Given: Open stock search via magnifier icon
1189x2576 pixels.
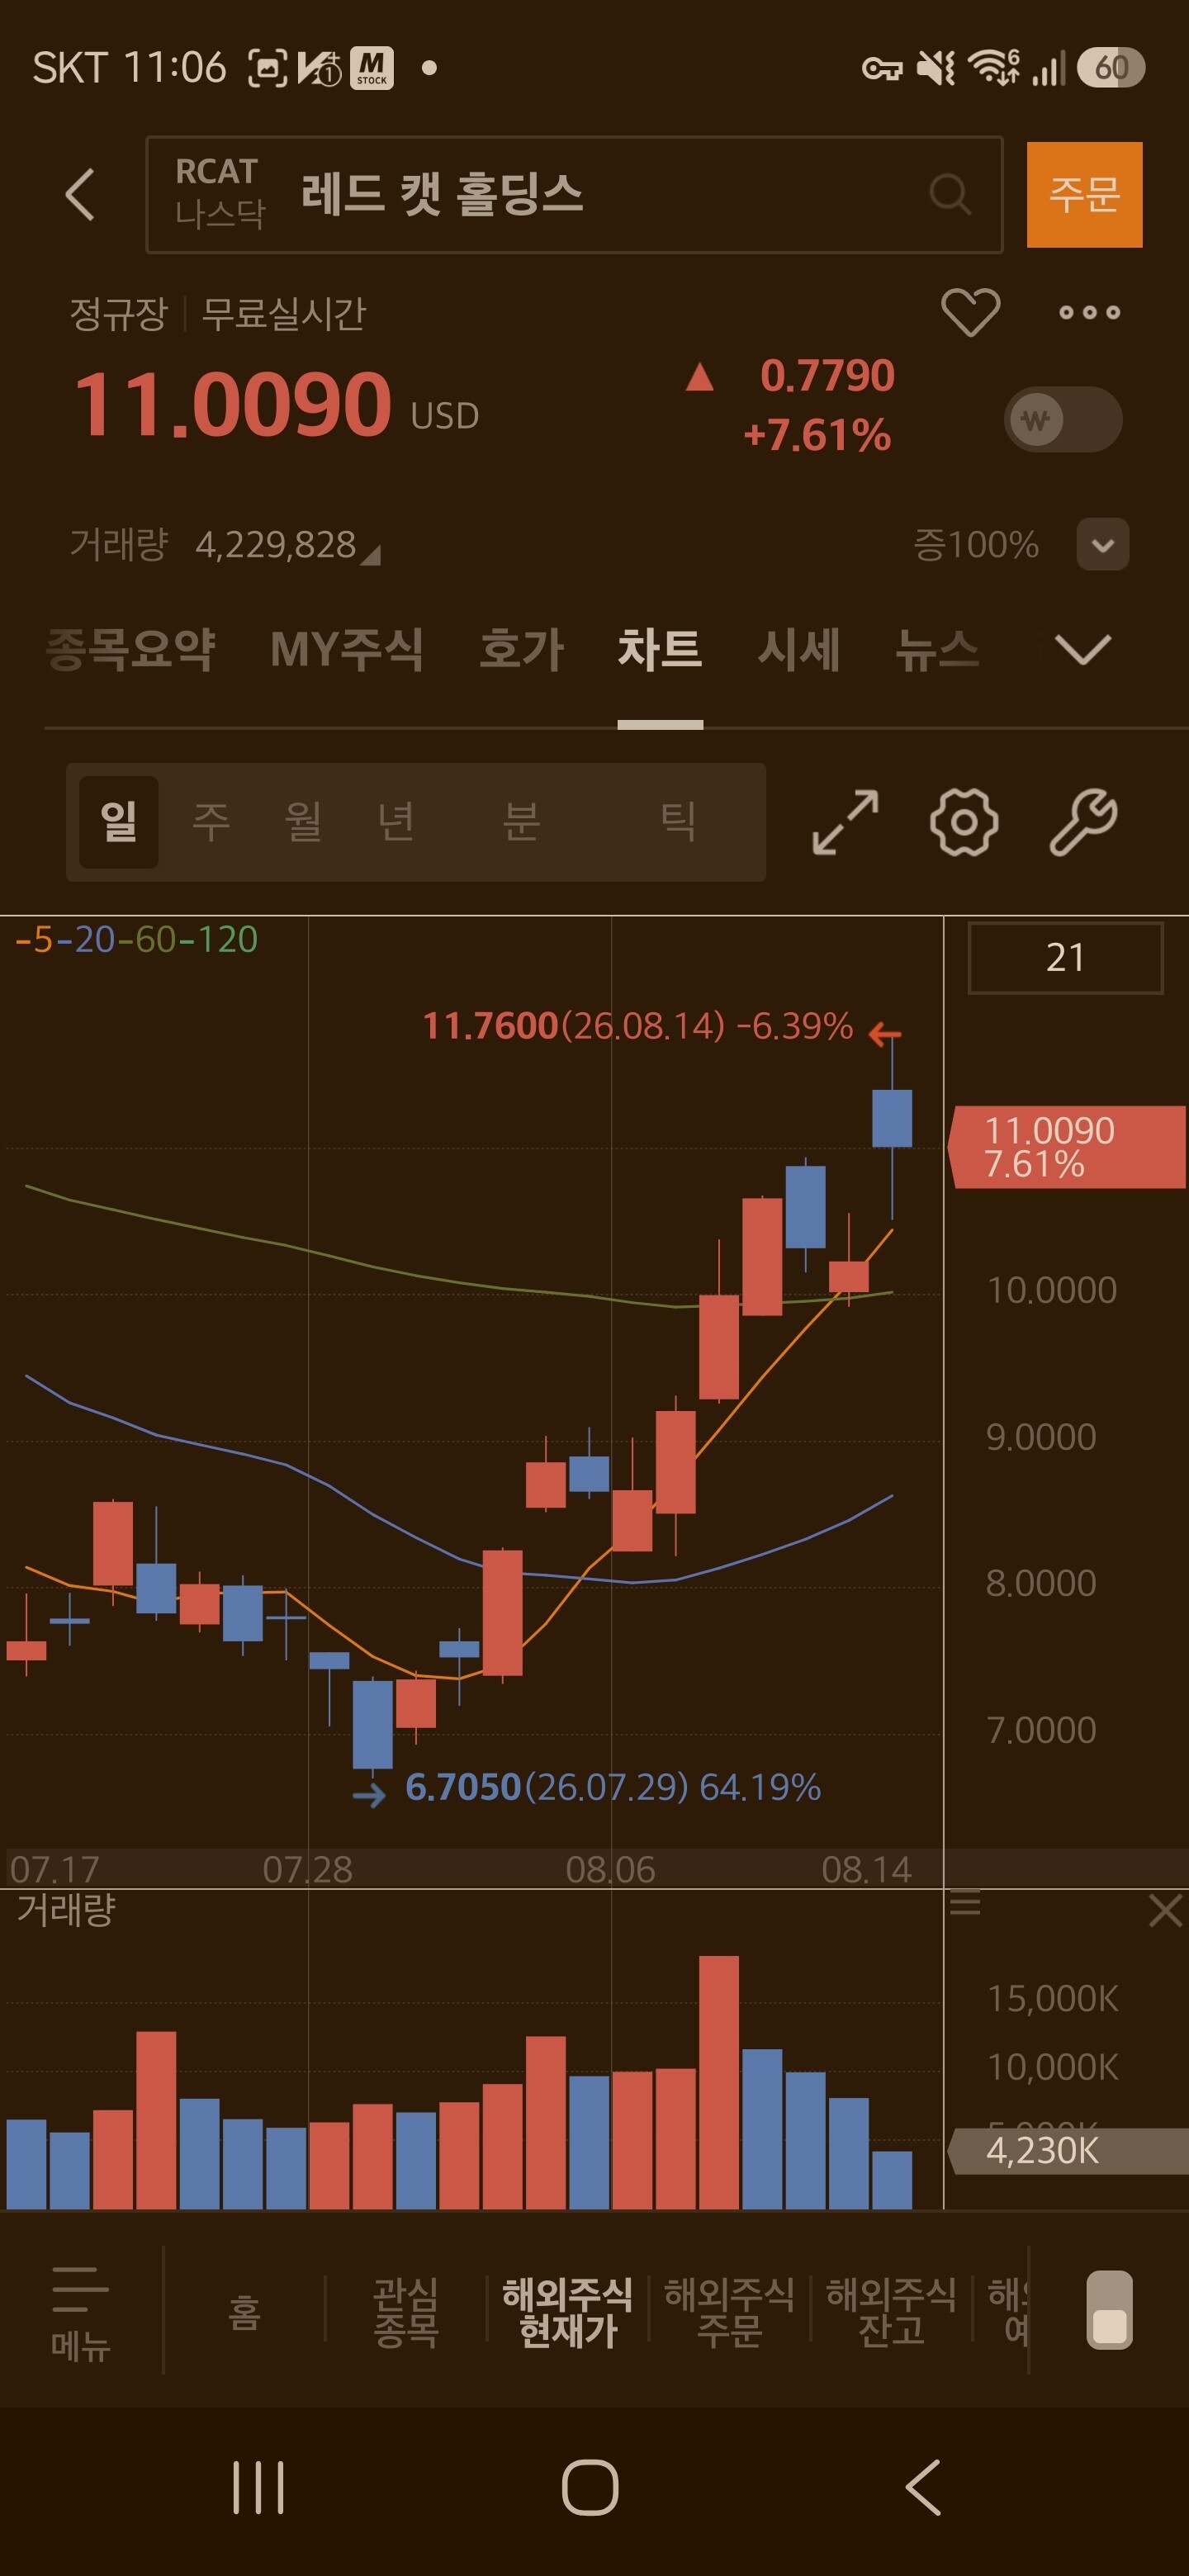Looking at the screenshot, I should pos(949,194).
